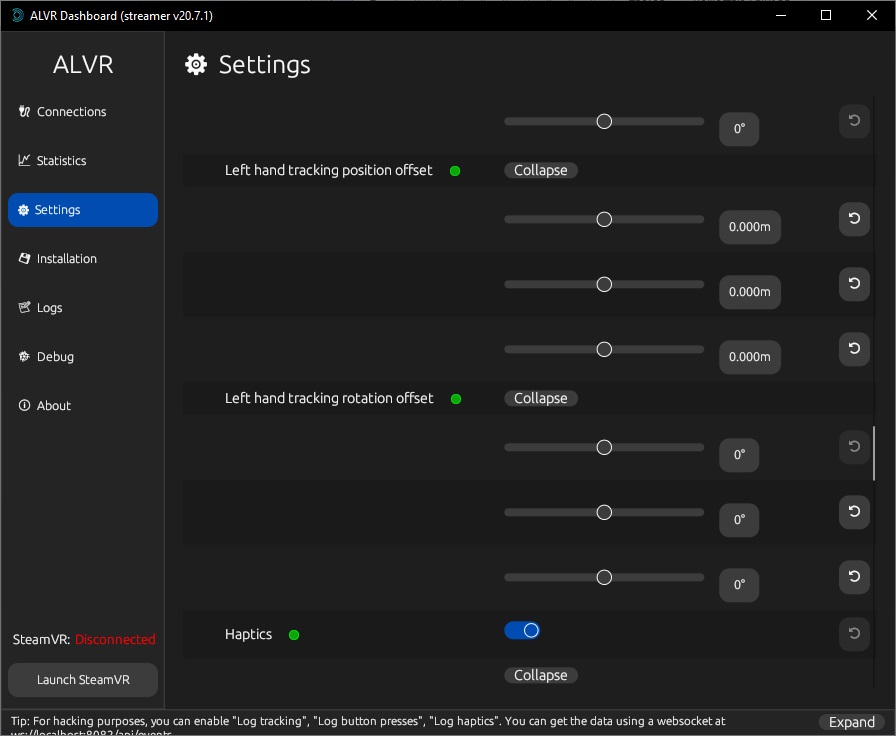Click the green dot beside Left hand tracking position offset
Image resolution: width=896 pixels, height=736 pixels.
coord(455,171)
